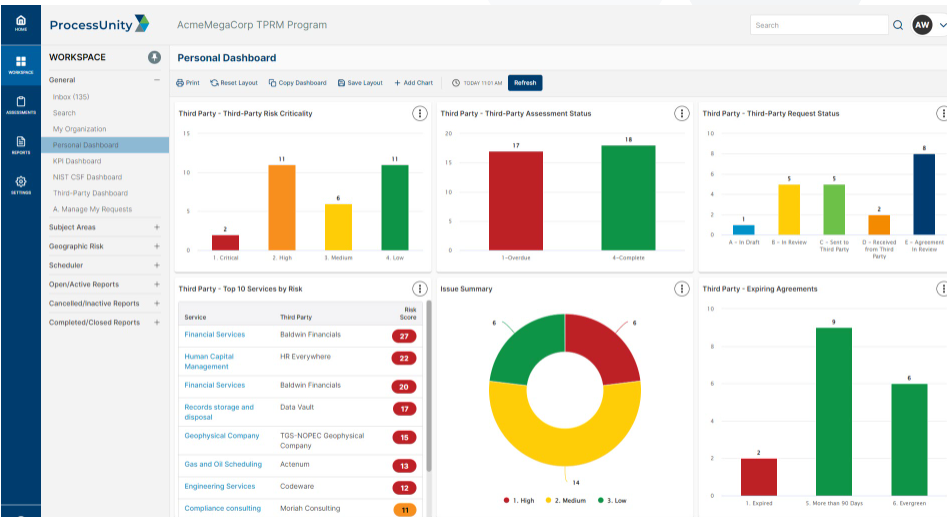The width and height of the screenshot is (947, 517).
Task: Open NIST CSF Dashboard
Action: coord(87,177)
